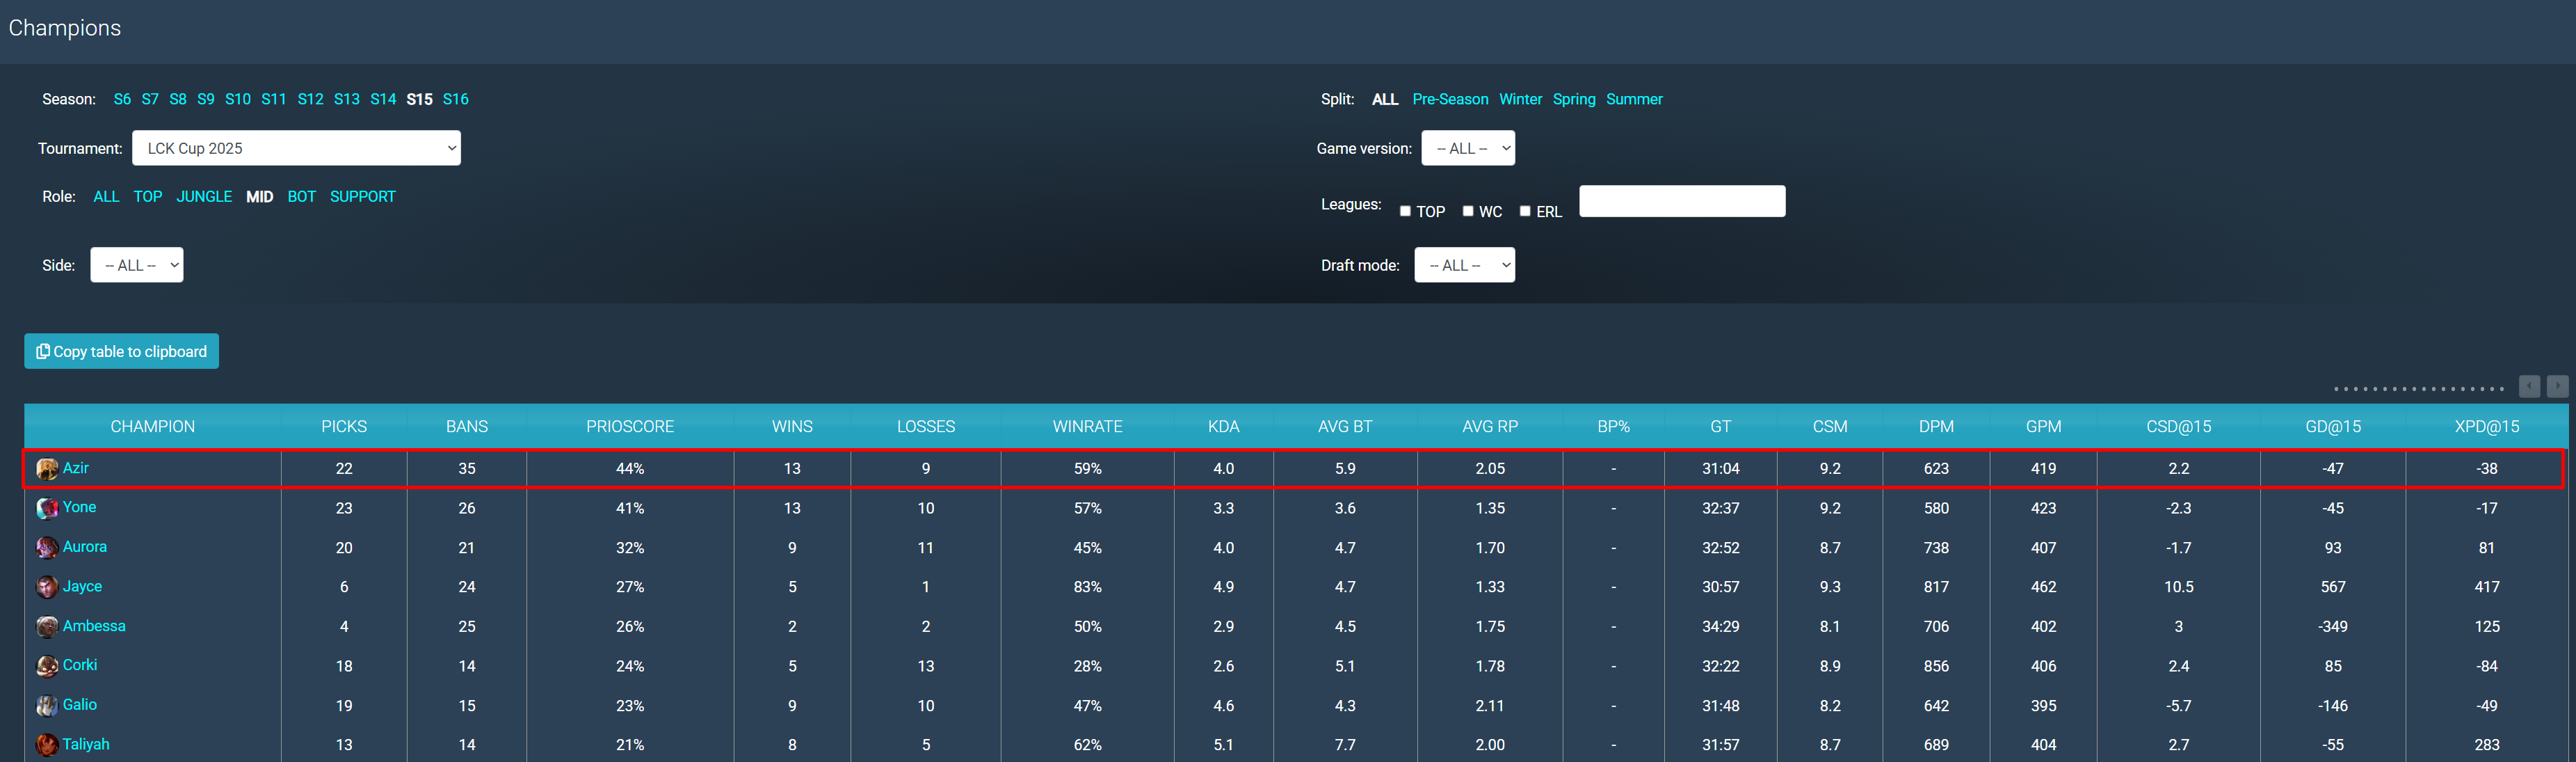
Task: Open the Draft mode dropdown
Action: click(1464, 265)
